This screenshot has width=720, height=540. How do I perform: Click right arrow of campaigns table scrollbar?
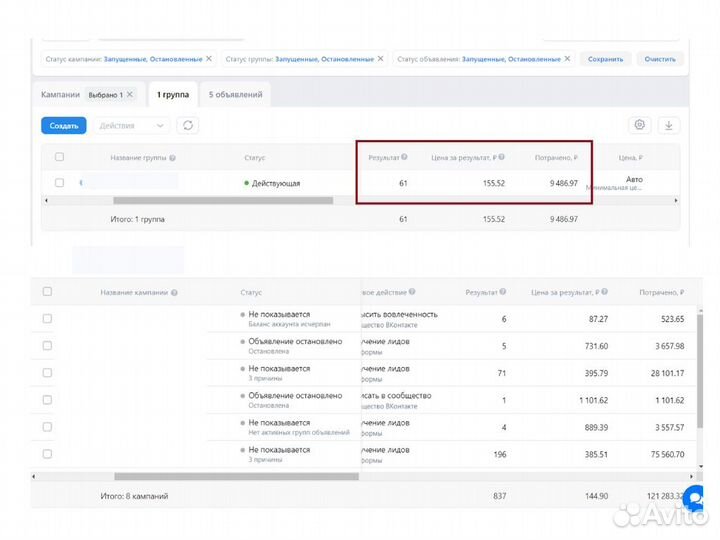[691, 477]
